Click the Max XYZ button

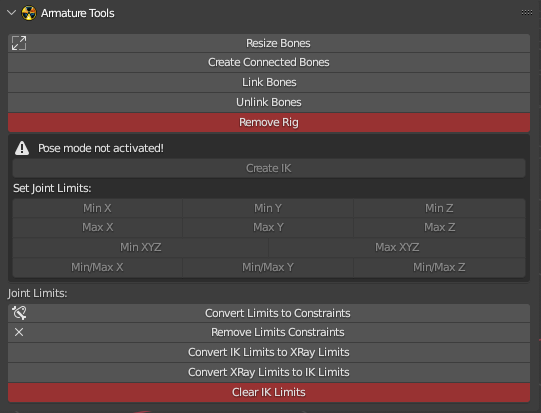397,247
